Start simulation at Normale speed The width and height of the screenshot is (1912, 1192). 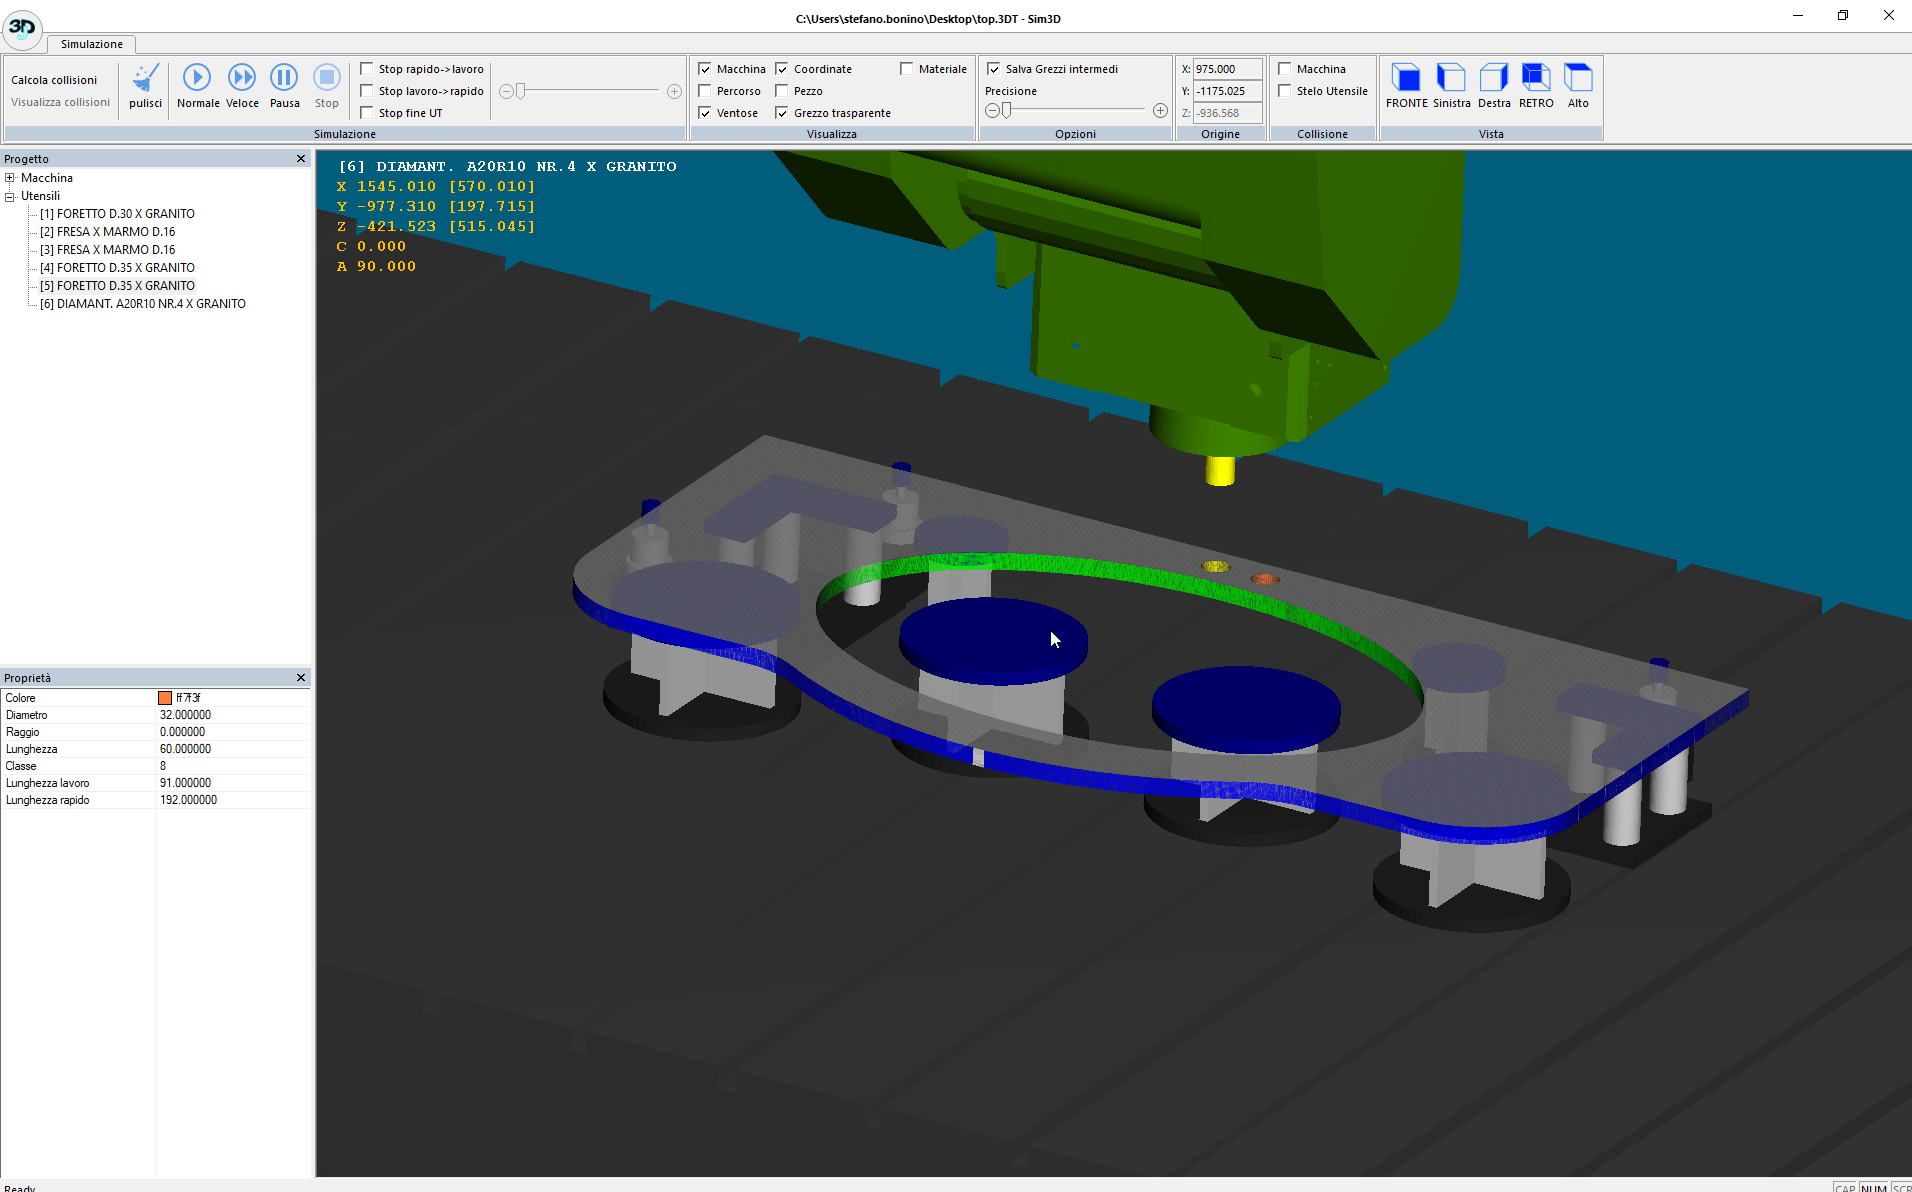coord(197,78)
